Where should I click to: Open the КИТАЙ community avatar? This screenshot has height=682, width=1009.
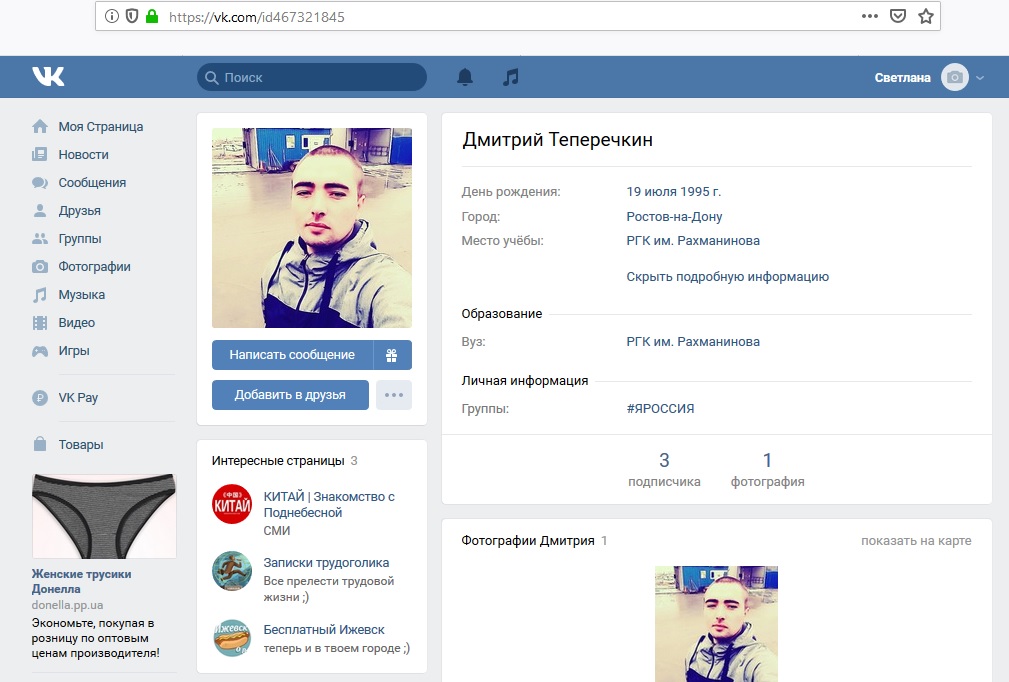[232, 504]
